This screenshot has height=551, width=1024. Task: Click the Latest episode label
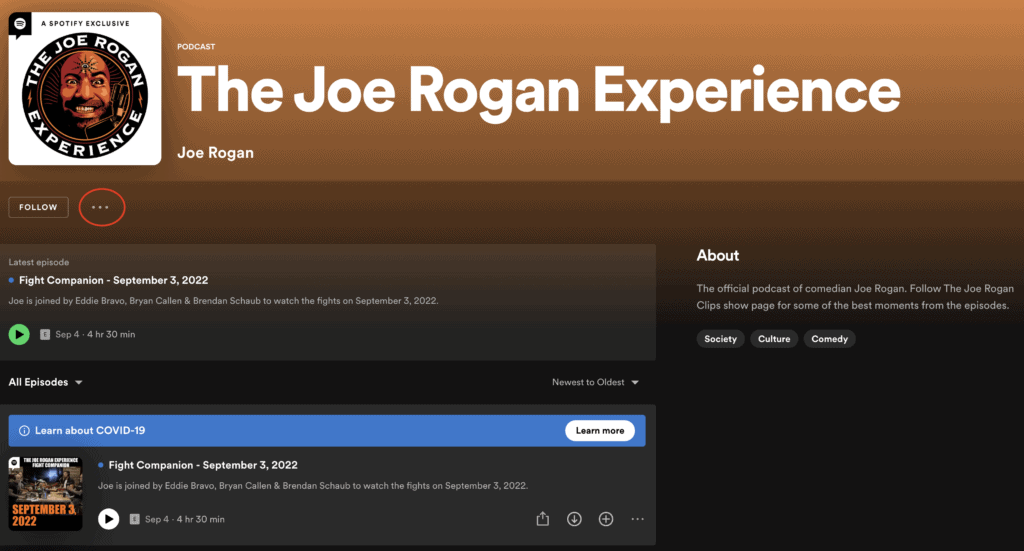[39, 262]
